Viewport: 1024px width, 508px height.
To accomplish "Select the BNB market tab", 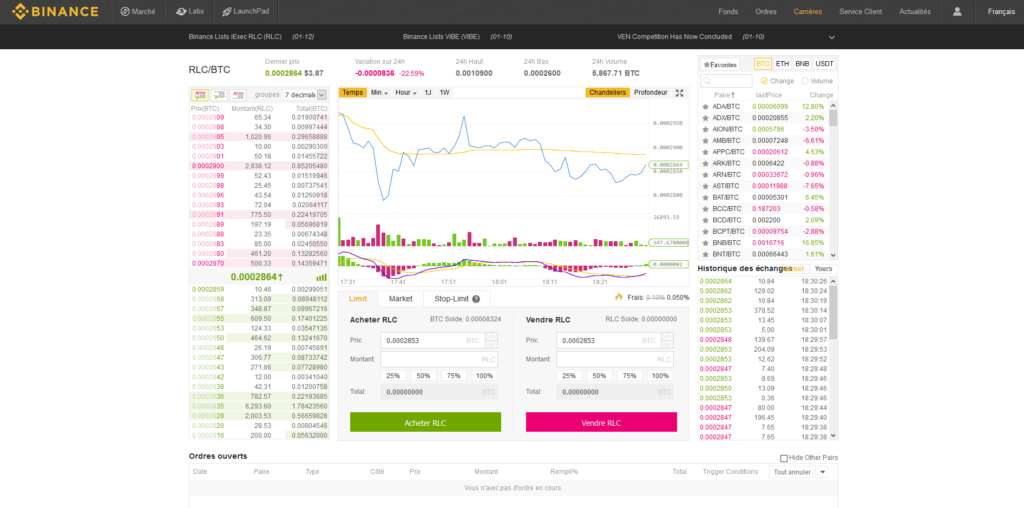I will pyautogui.click(x=802, y=64).
